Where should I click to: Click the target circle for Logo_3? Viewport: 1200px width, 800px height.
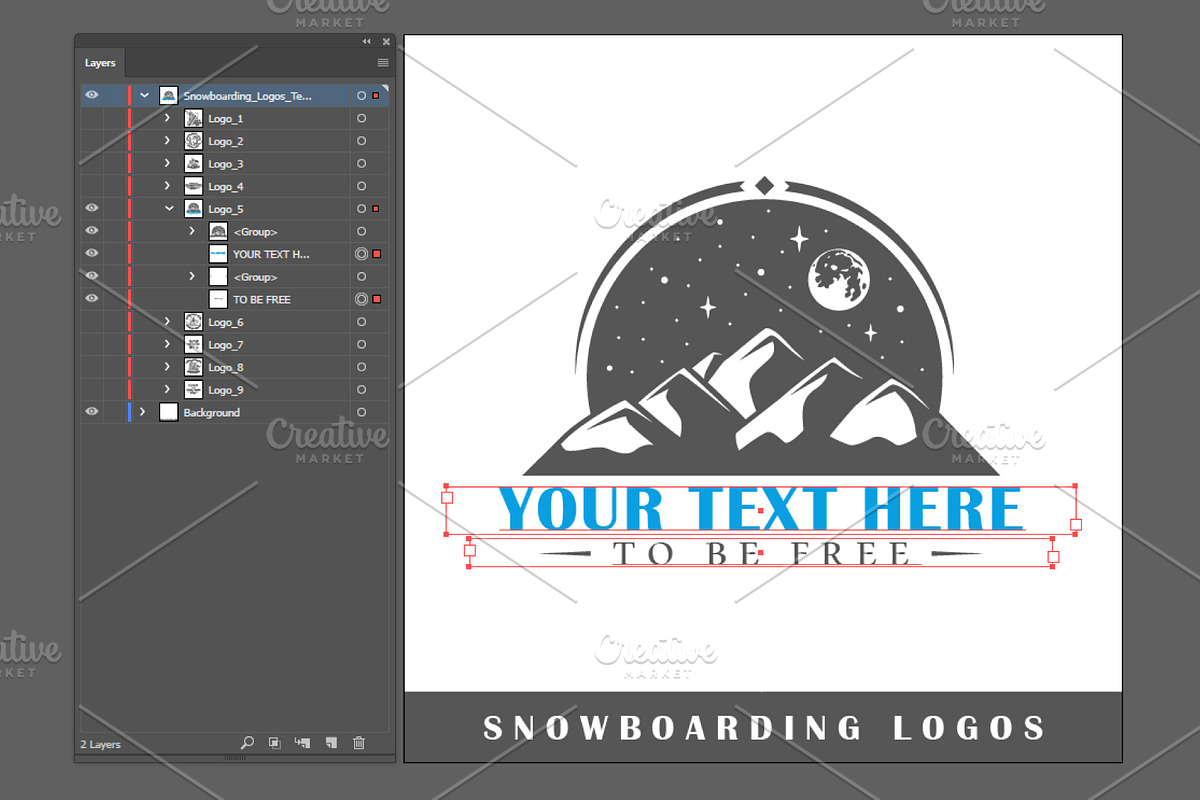tap(361, 164)
